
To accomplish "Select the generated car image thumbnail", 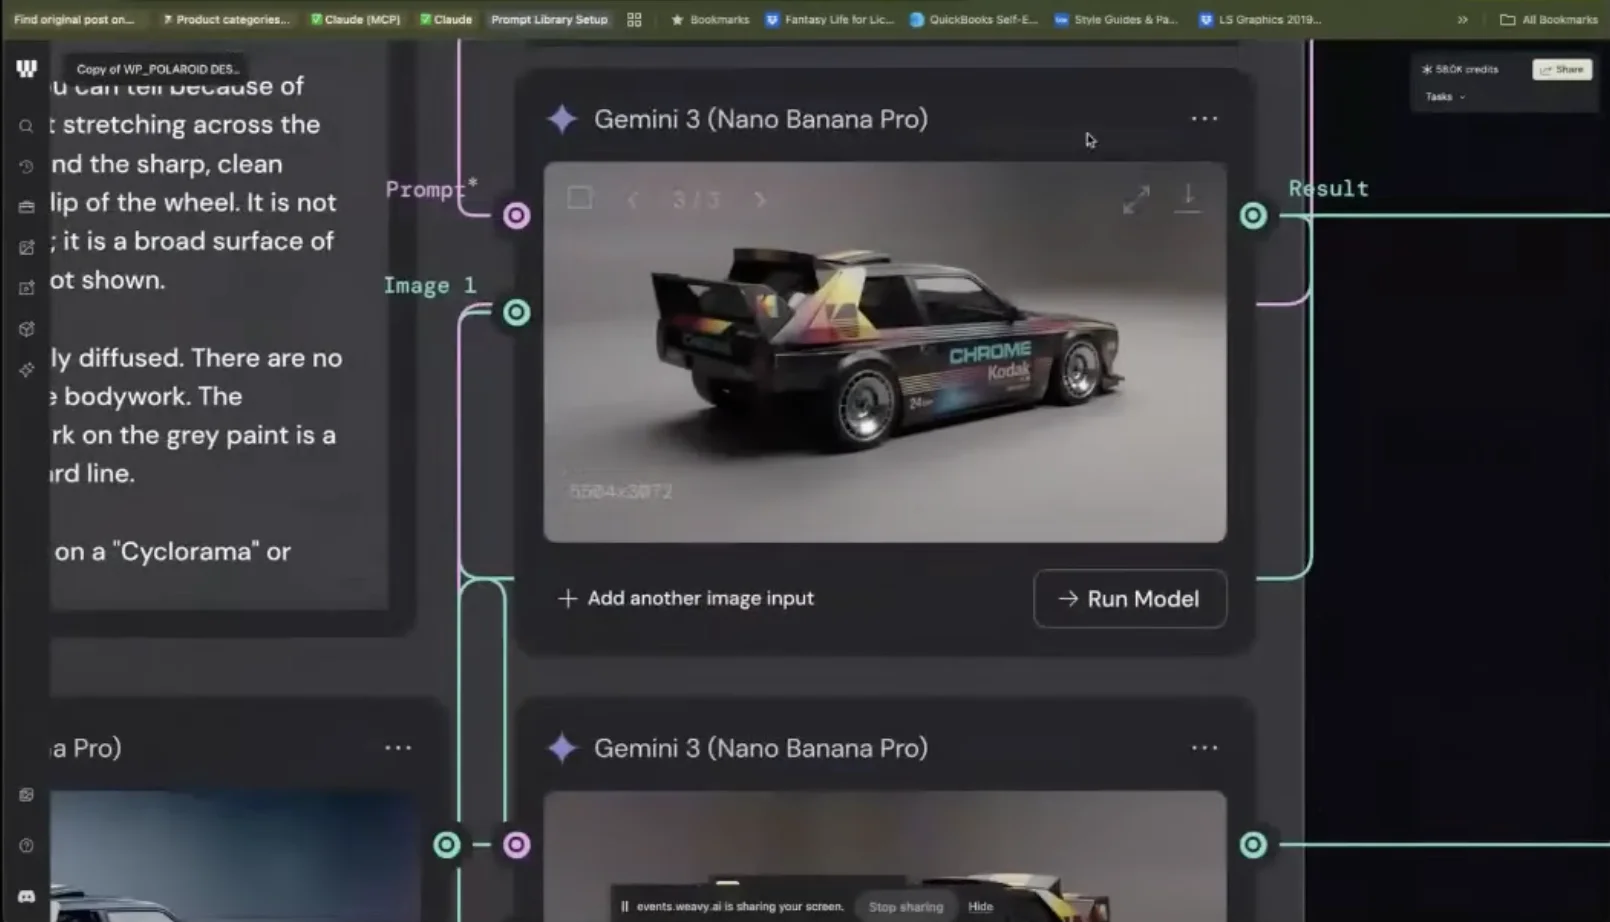I will click(885, 352).
